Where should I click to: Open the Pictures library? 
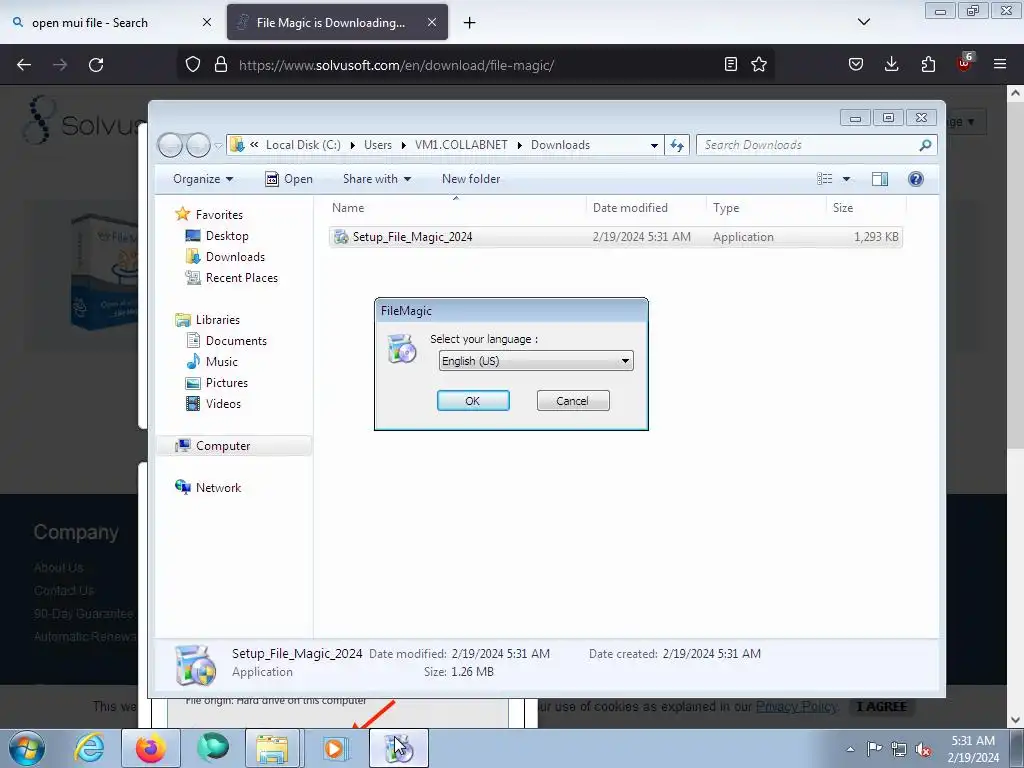227,383
